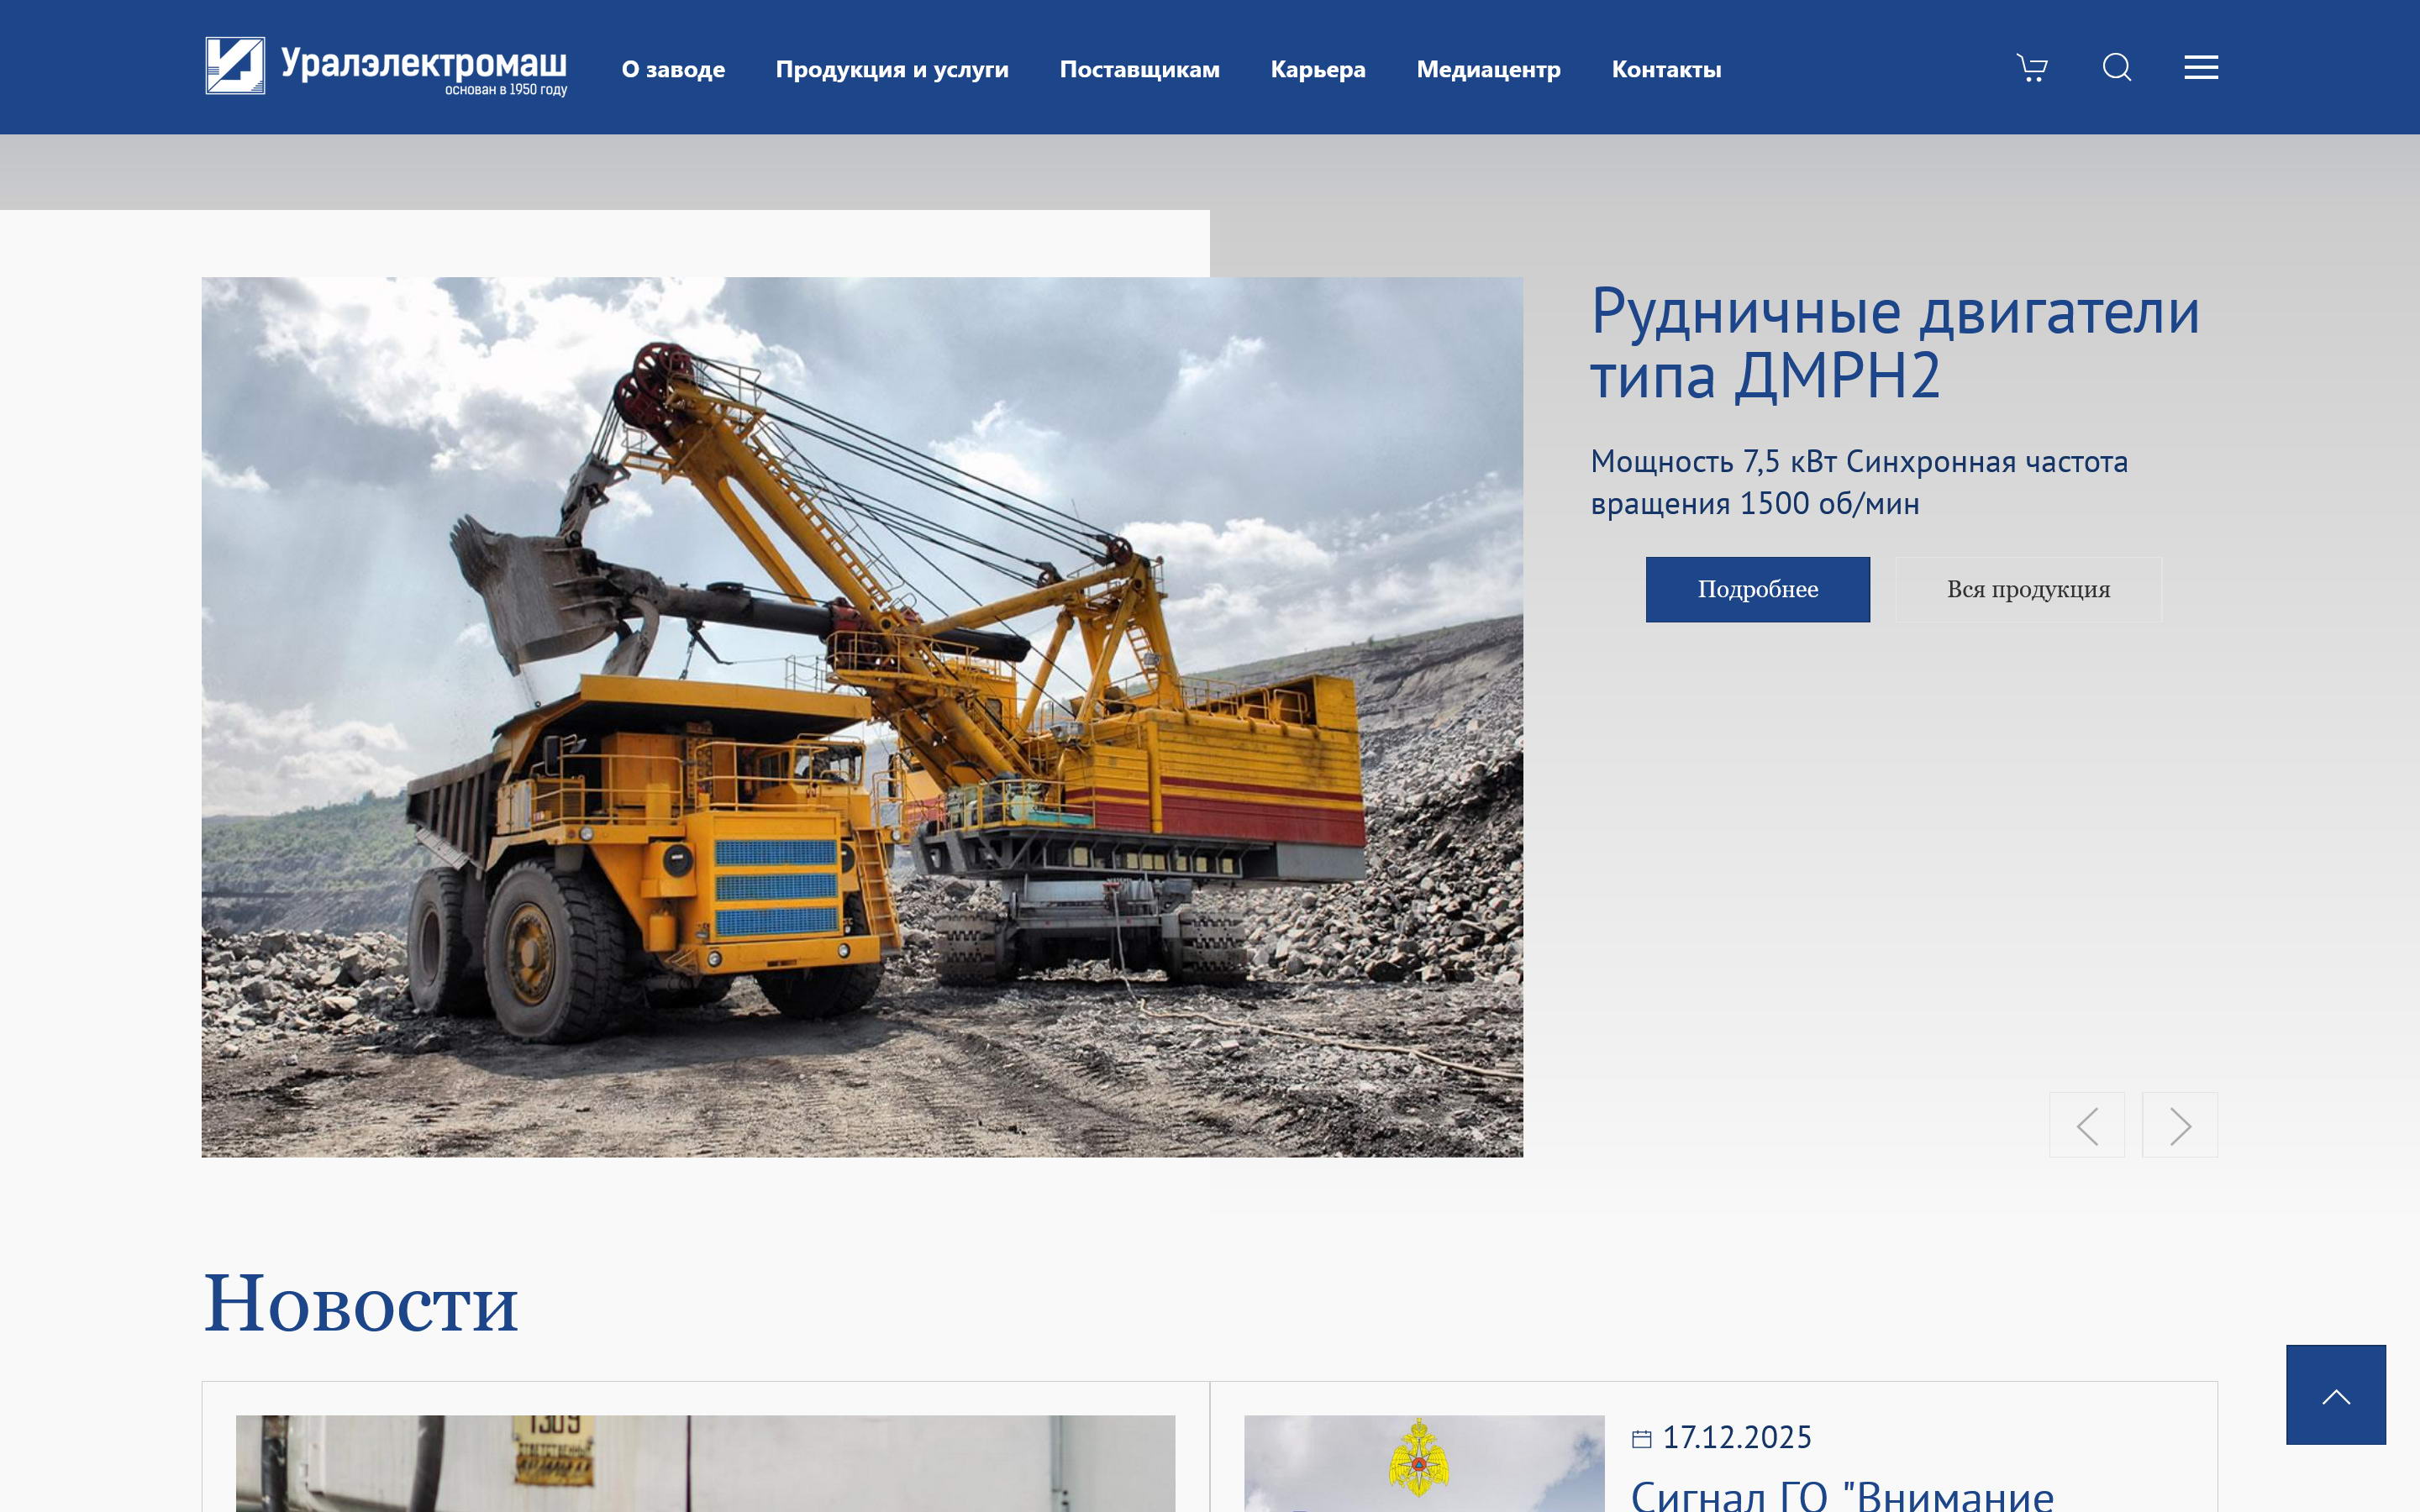Select Поставщикам in the navigation
Viewport: 2420px width, 1512px height.
(1139, 70)
